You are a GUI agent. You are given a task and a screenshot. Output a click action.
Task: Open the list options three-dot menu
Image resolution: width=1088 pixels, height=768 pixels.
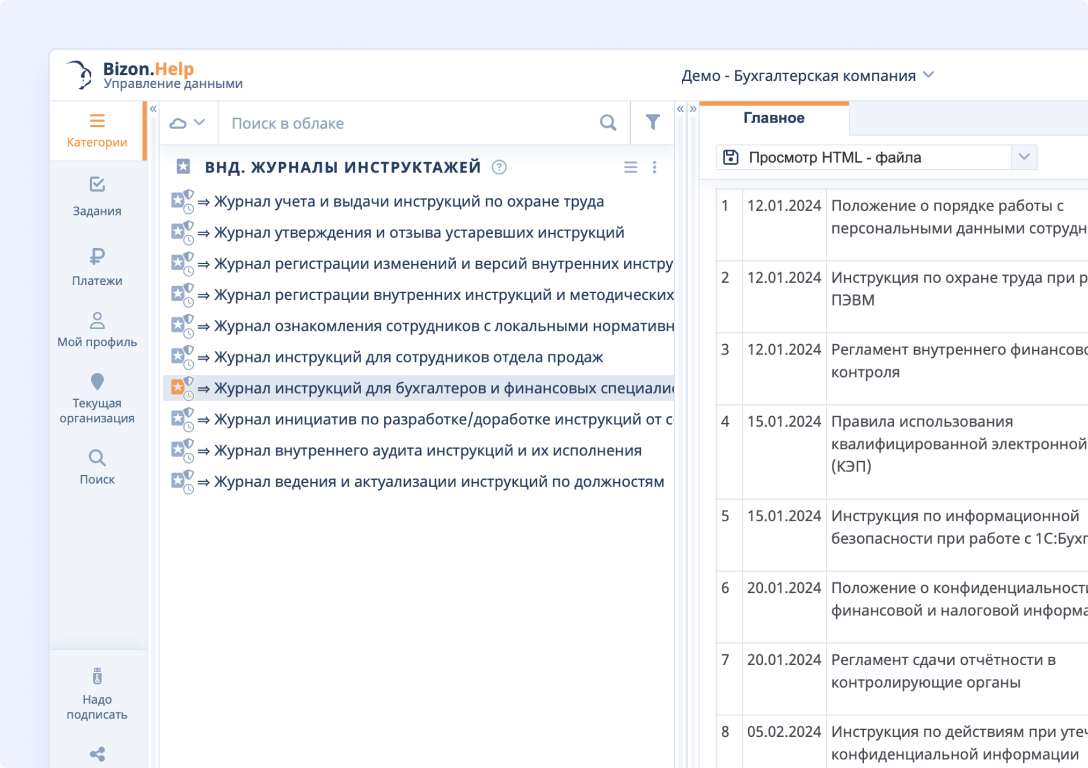(x=655, y=167)
